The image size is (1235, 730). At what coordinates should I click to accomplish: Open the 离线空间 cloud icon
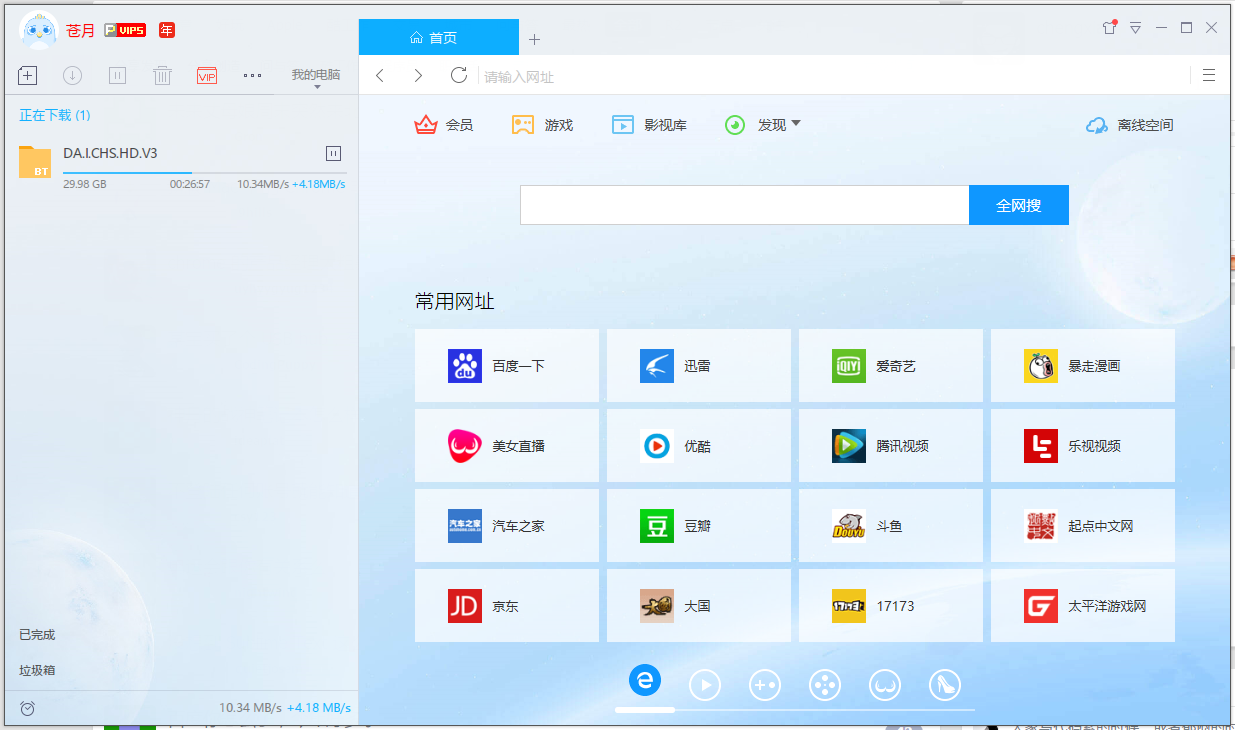click(1097, 125)
